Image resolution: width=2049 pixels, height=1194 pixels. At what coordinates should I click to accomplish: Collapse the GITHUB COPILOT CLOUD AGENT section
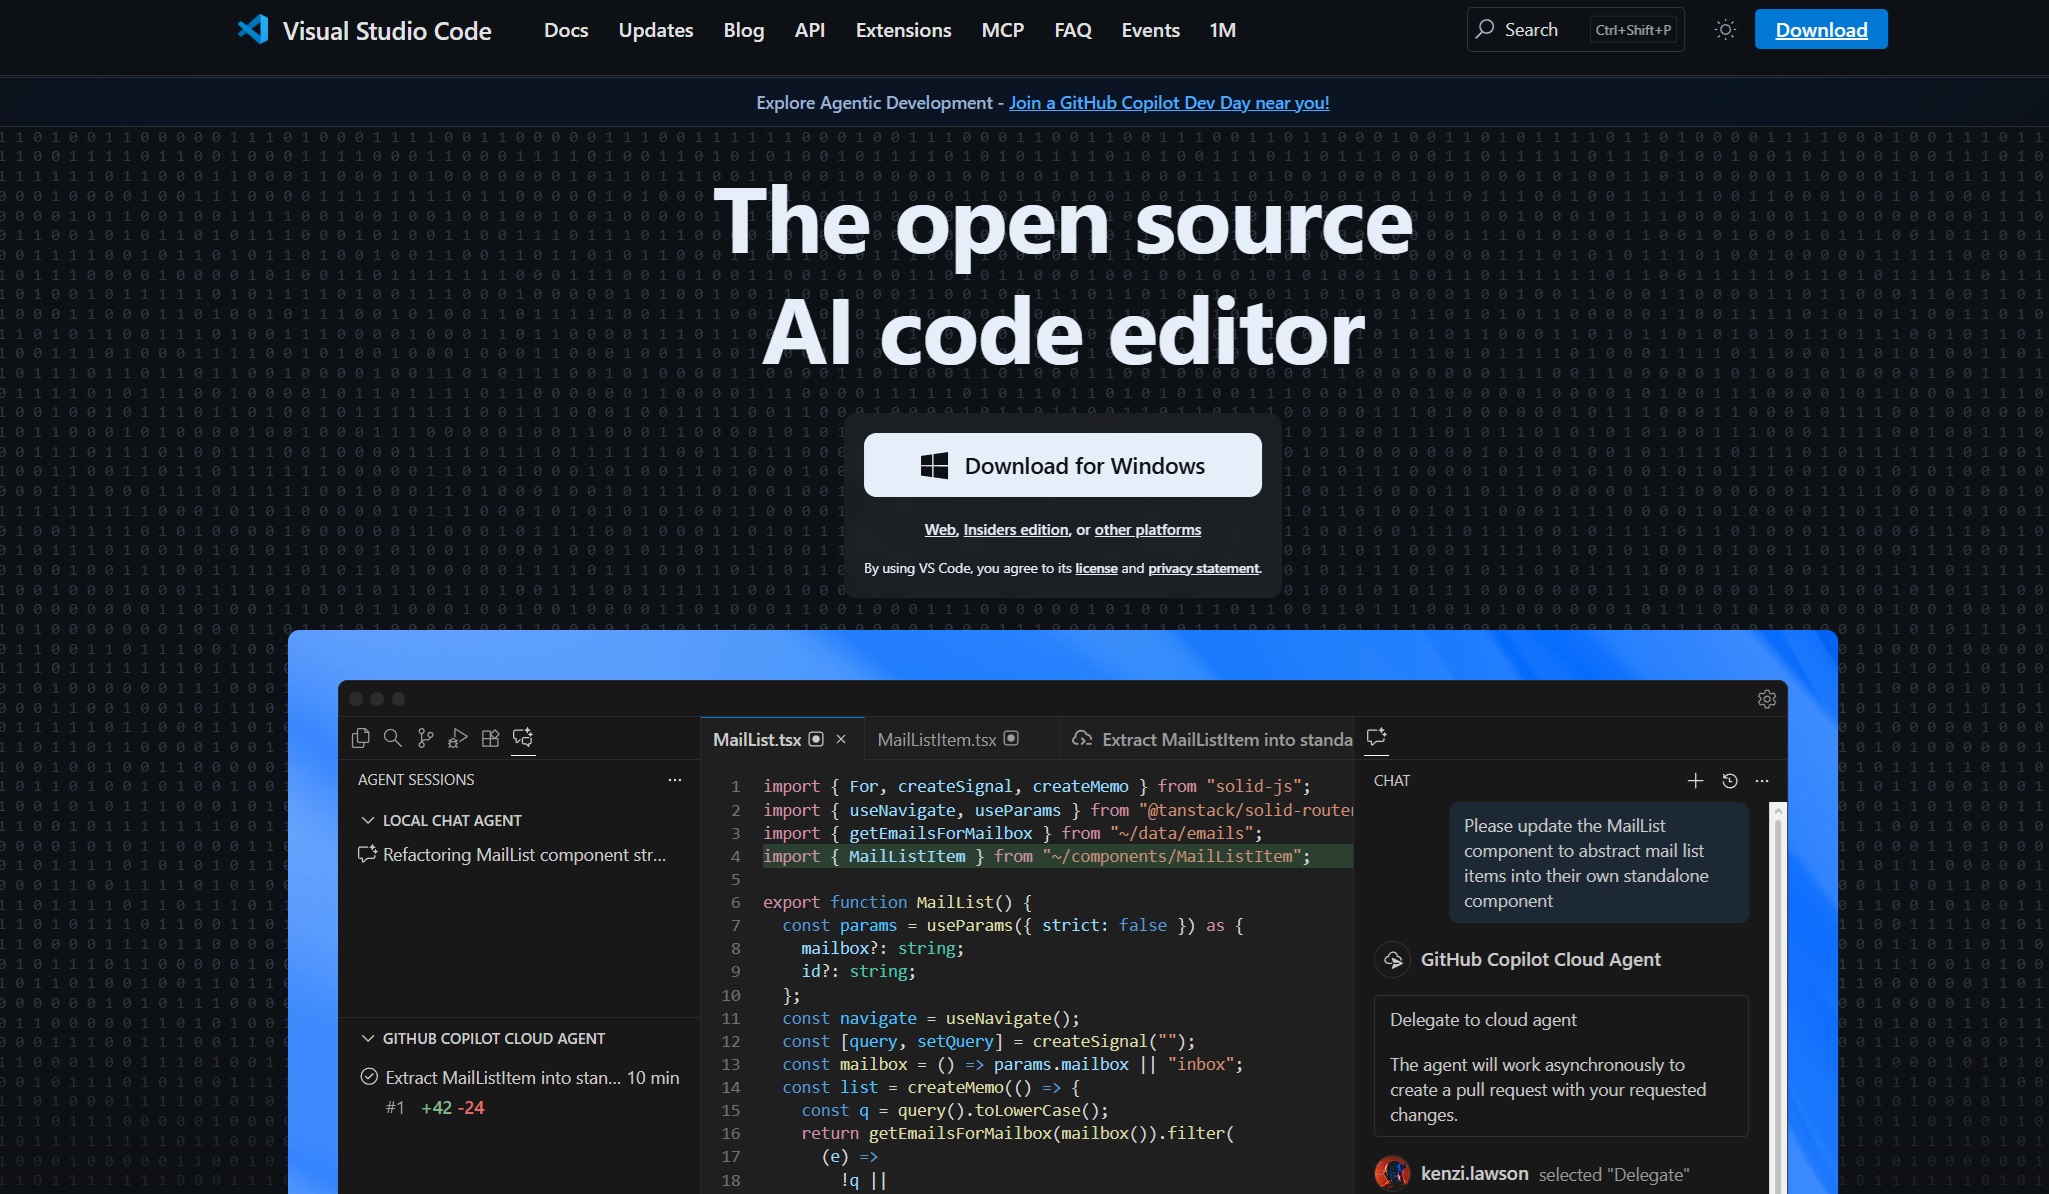[x=368, y=1038]
